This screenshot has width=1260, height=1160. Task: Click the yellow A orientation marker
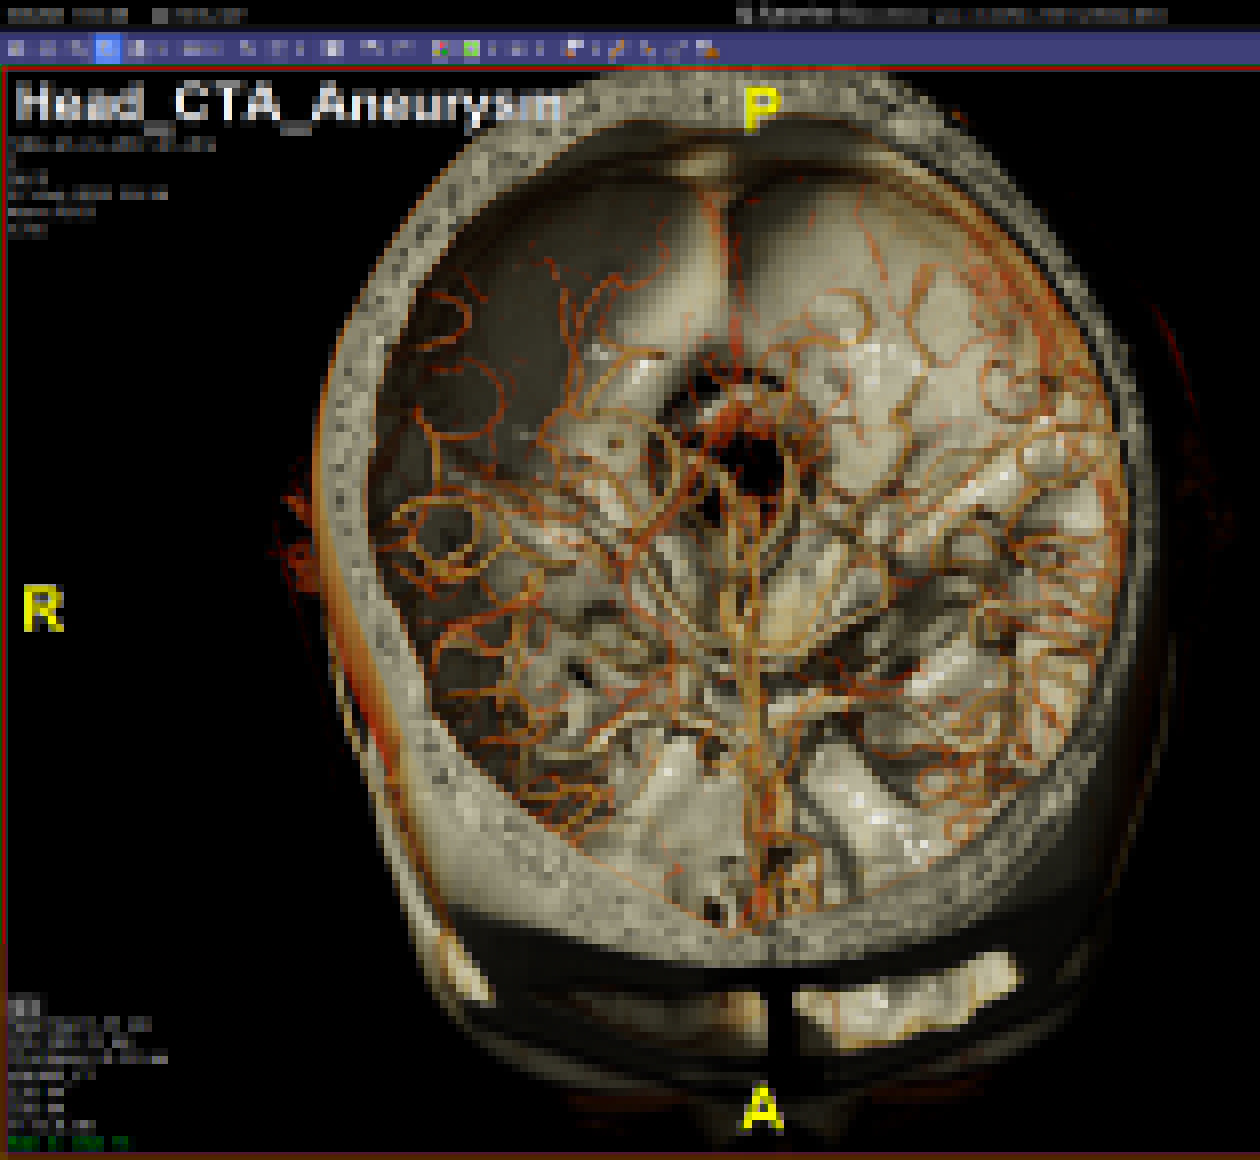762,1108
